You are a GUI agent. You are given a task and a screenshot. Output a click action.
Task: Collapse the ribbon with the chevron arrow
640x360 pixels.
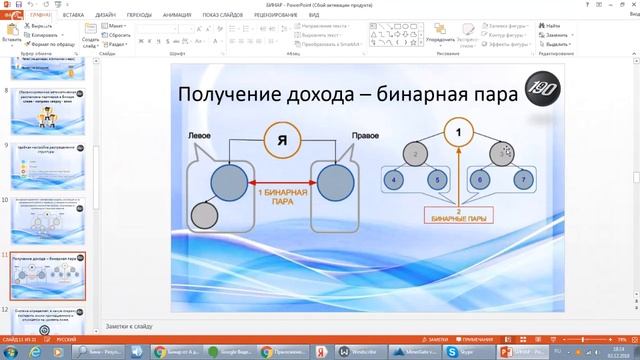tap(634, 53)
